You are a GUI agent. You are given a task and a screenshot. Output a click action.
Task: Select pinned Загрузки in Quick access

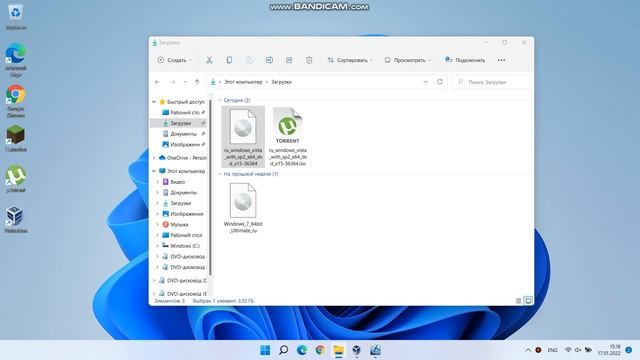pyautogui.click(x=180, y=123)
